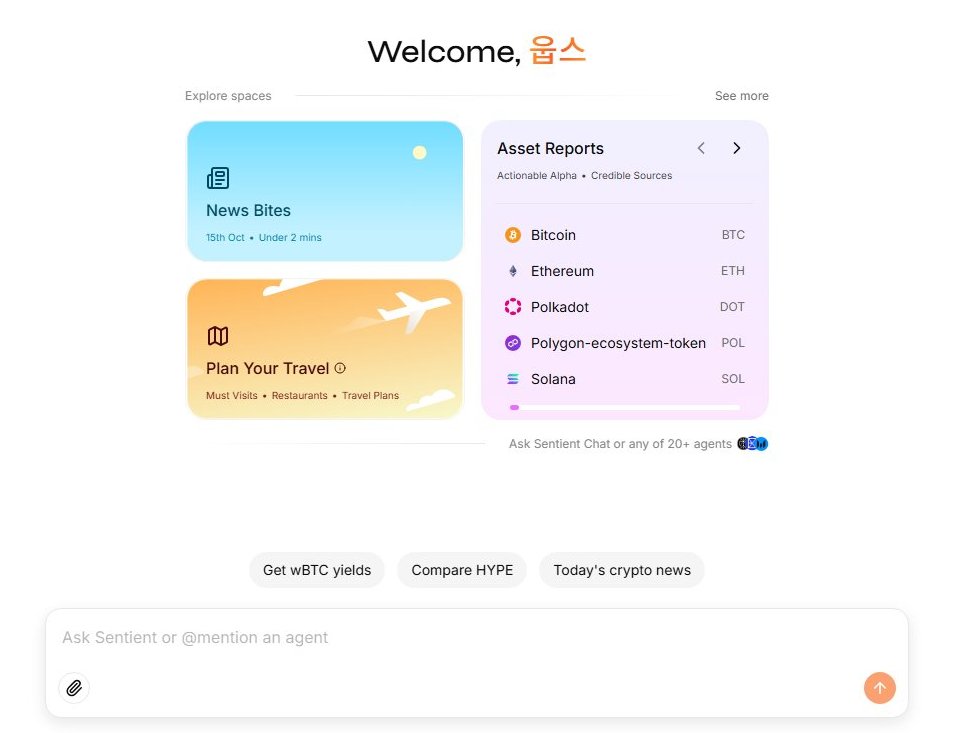Open the Polygon-ecosystem-token report row
The height and width of the screenshot is (733, 962).
[x=625, y=343]
